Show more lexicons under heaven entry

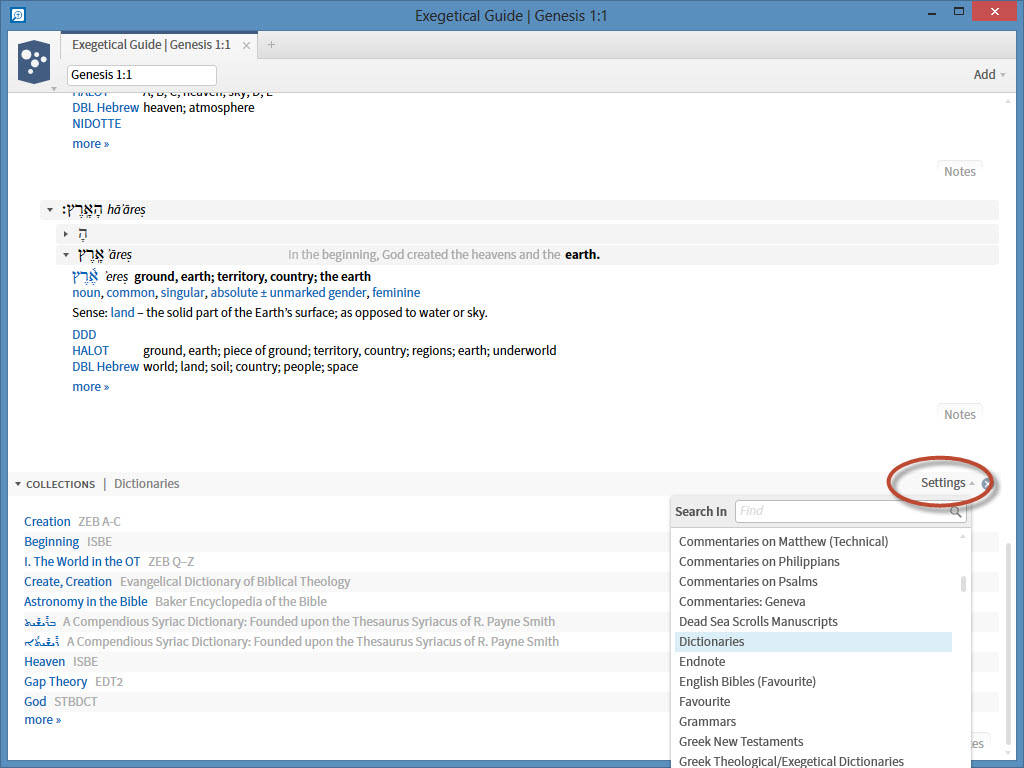click(90, 144)
